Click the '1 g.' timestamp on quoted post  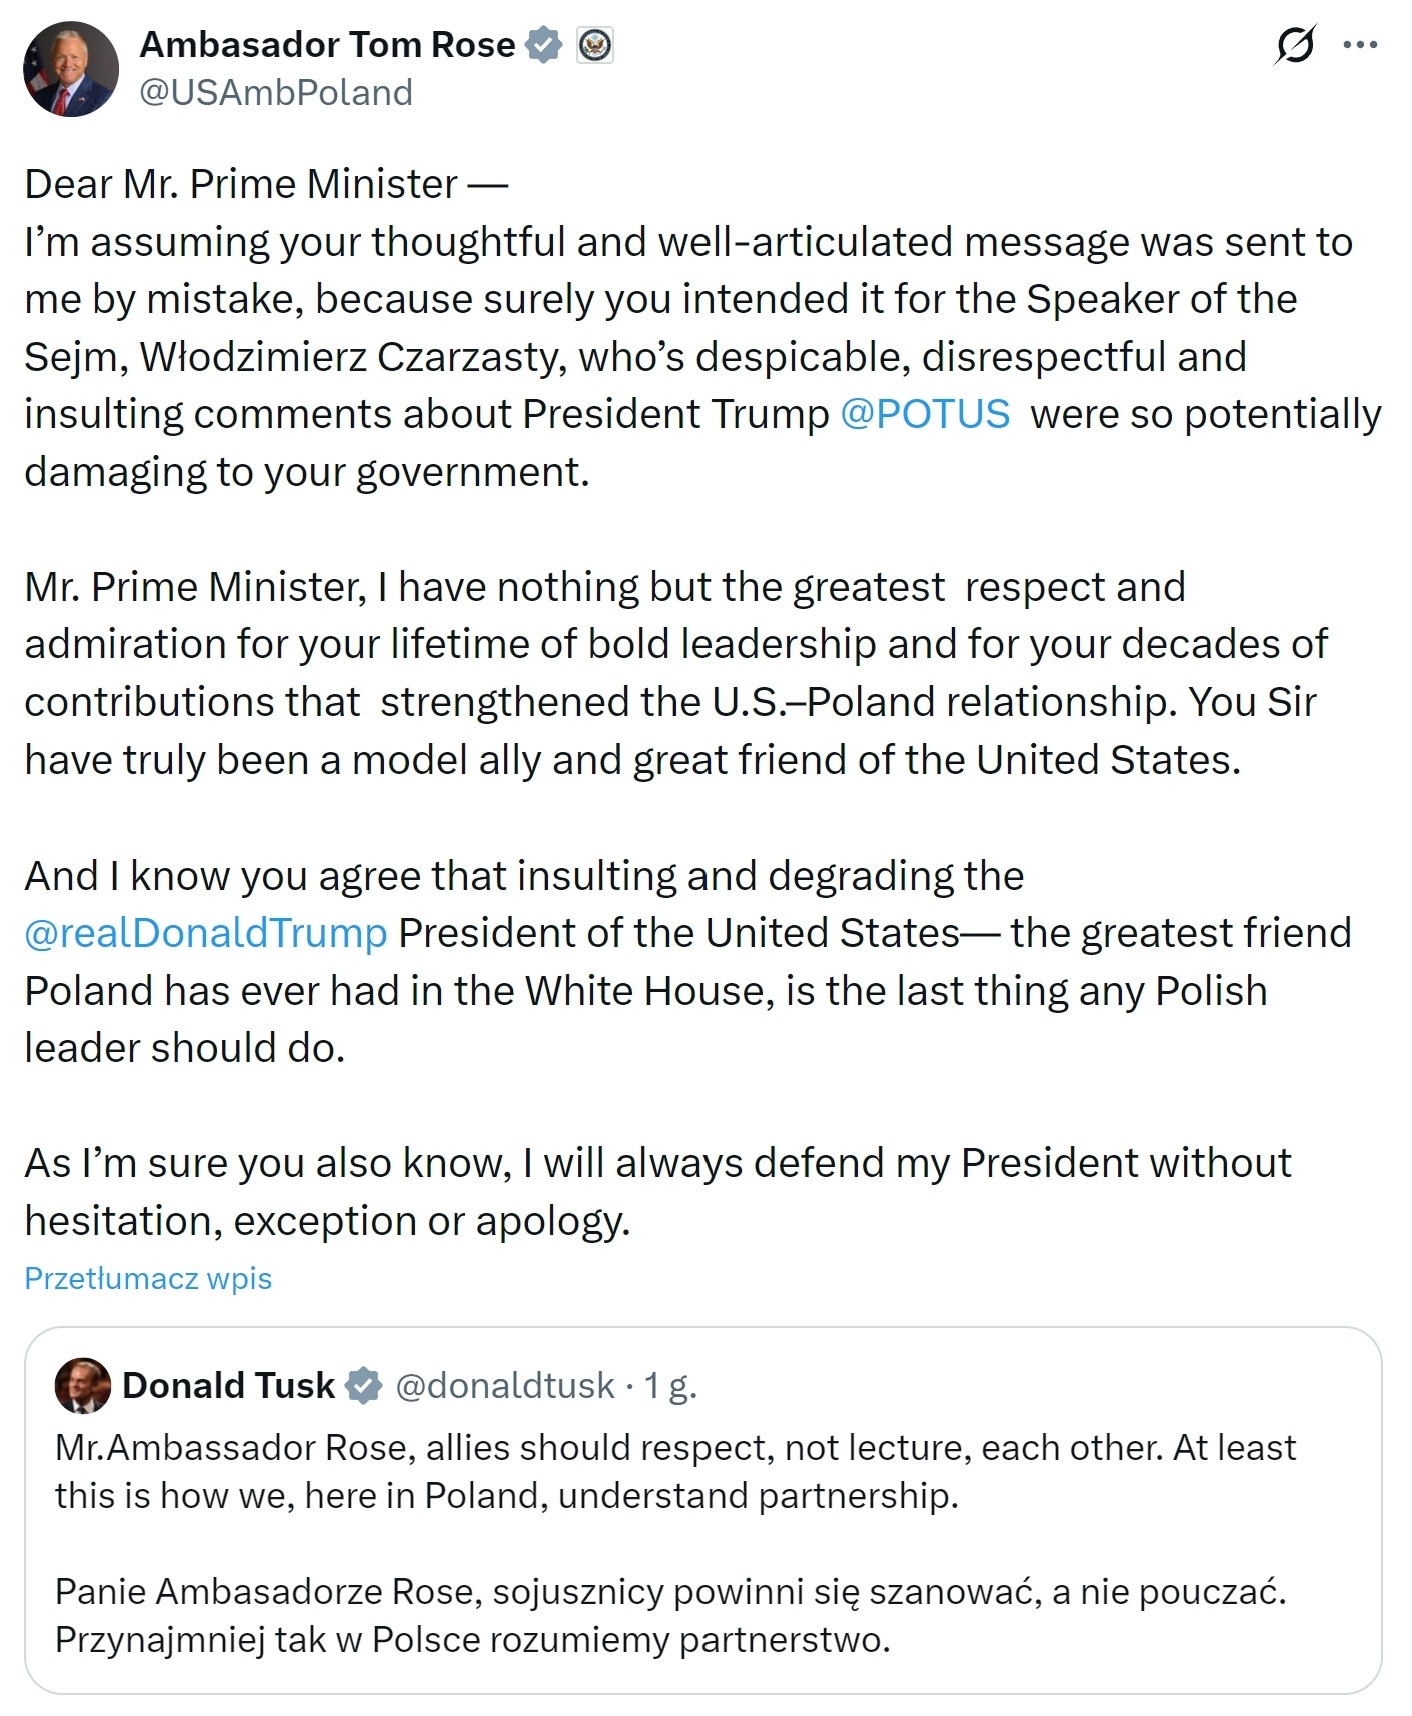click(670, 1385)
